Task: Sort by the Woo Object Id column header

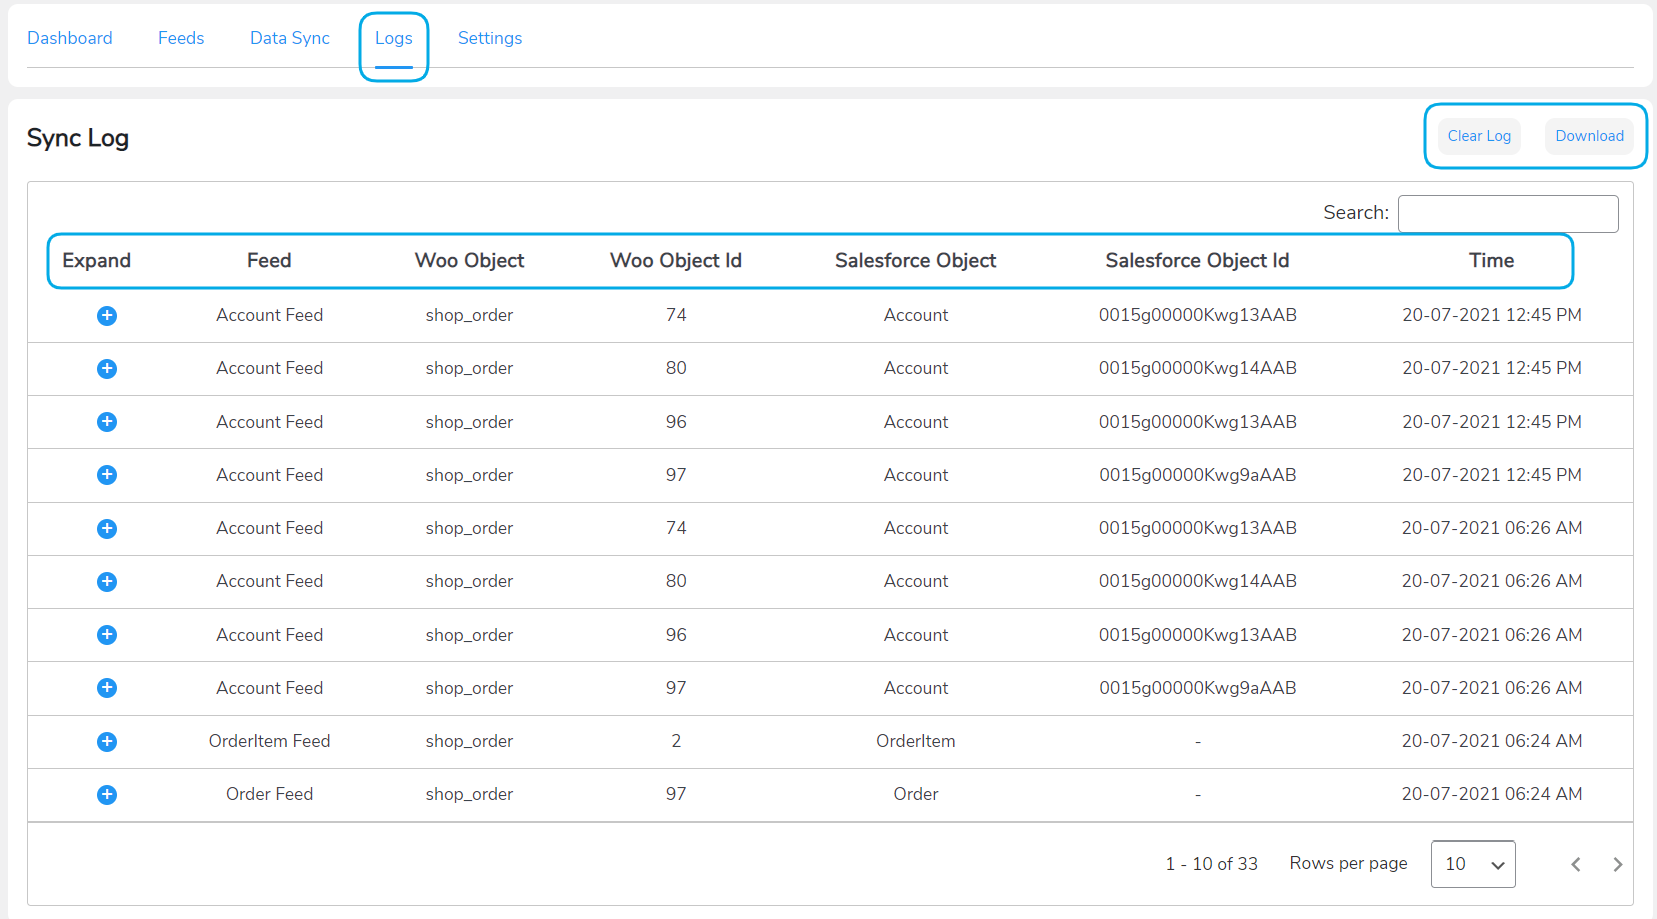Action: pyautogui.click(x=676, y=261)
